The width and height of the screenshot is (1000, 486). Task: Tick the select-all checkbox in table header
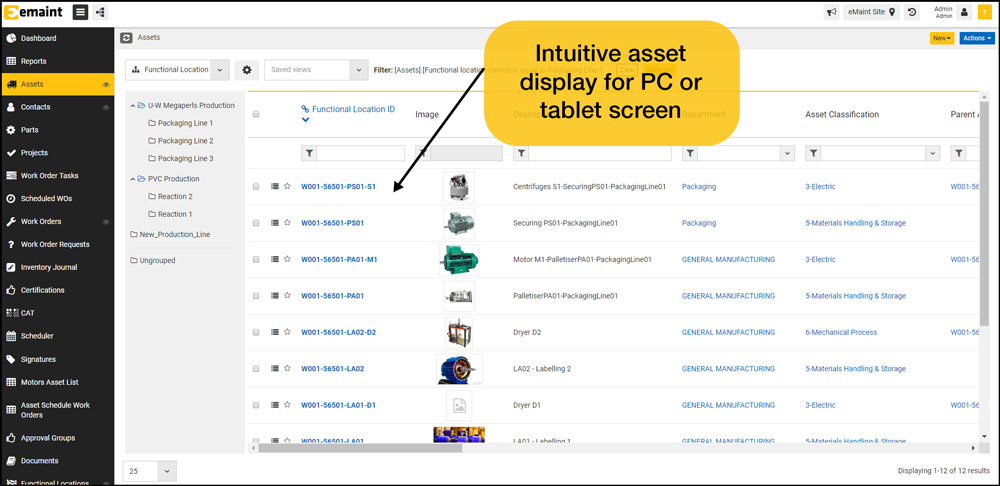(x=256, y=115)
